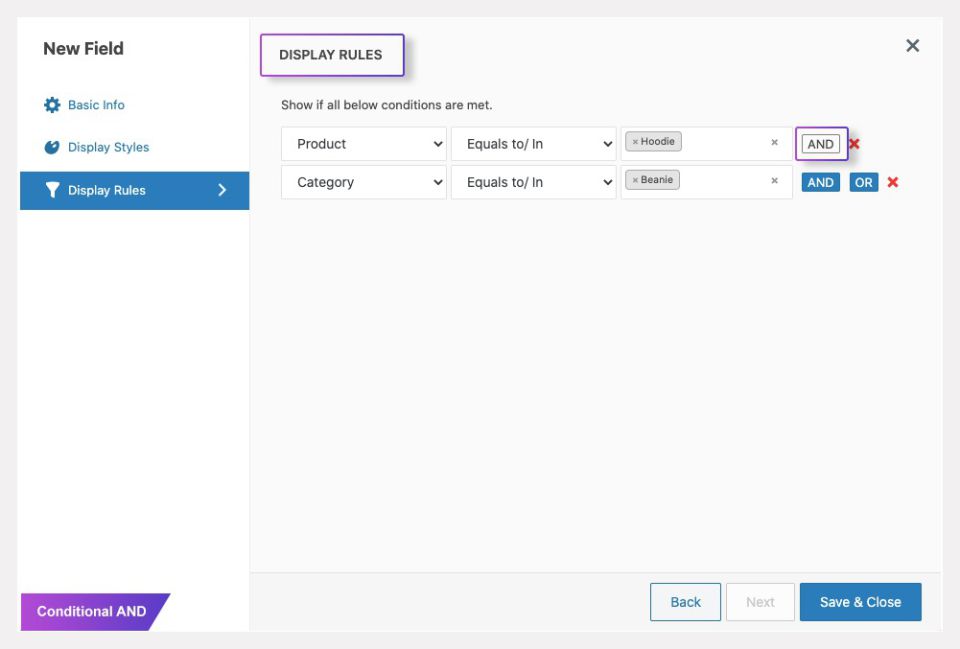Screen dimensions: 960x649
Task: Click the Display Rules funnel icon
Action: (52, 190)
